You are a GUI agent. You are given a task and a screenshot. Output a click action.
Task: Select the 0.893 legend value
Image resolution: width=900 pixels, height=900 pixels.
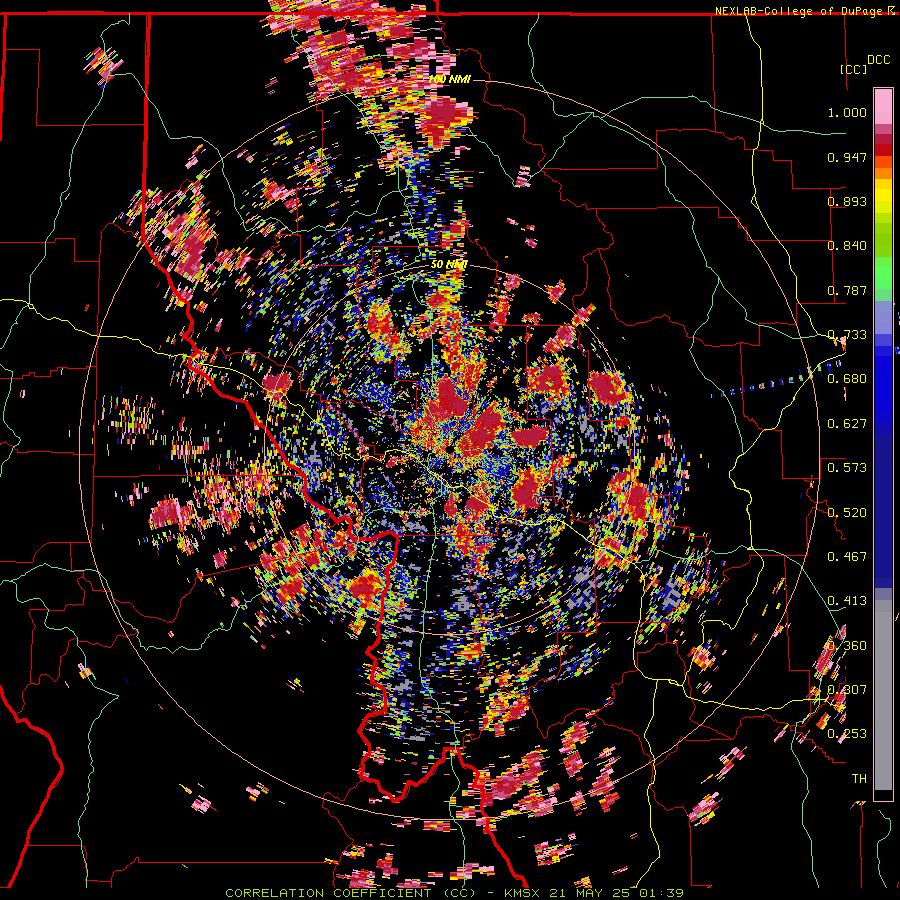(847, 201)
